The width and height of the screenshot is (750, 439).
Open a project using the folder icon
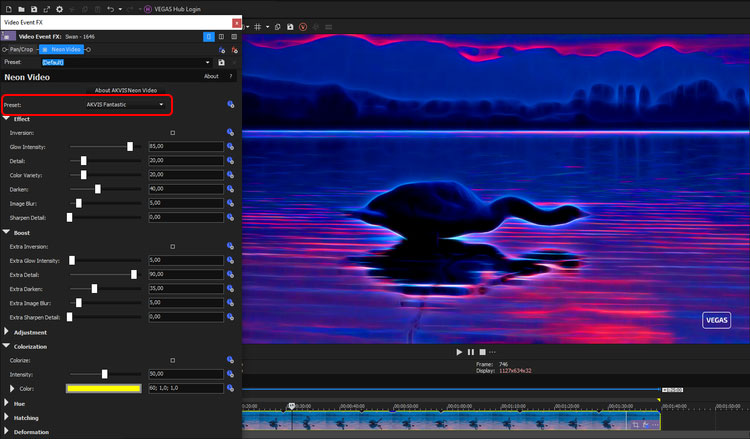21,9
